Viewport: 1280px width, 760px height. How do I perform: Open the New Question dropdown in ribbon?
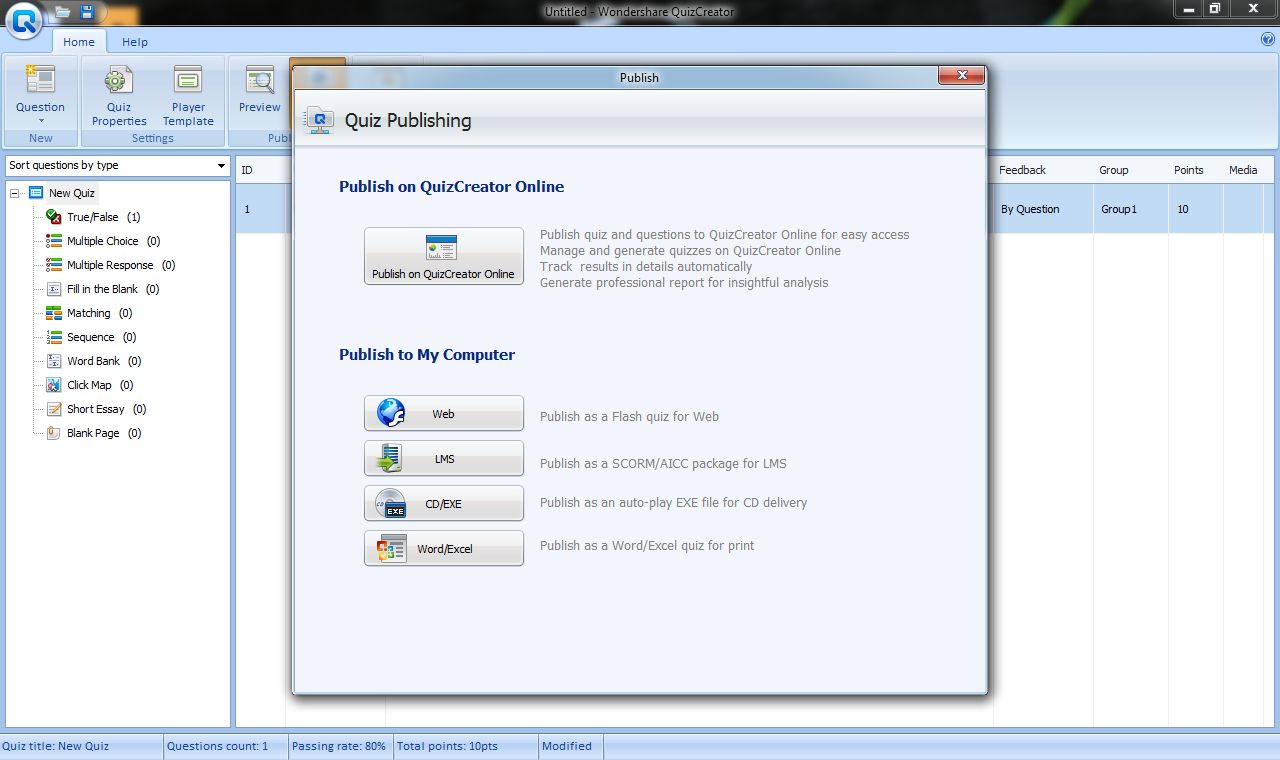pos(40,94)
